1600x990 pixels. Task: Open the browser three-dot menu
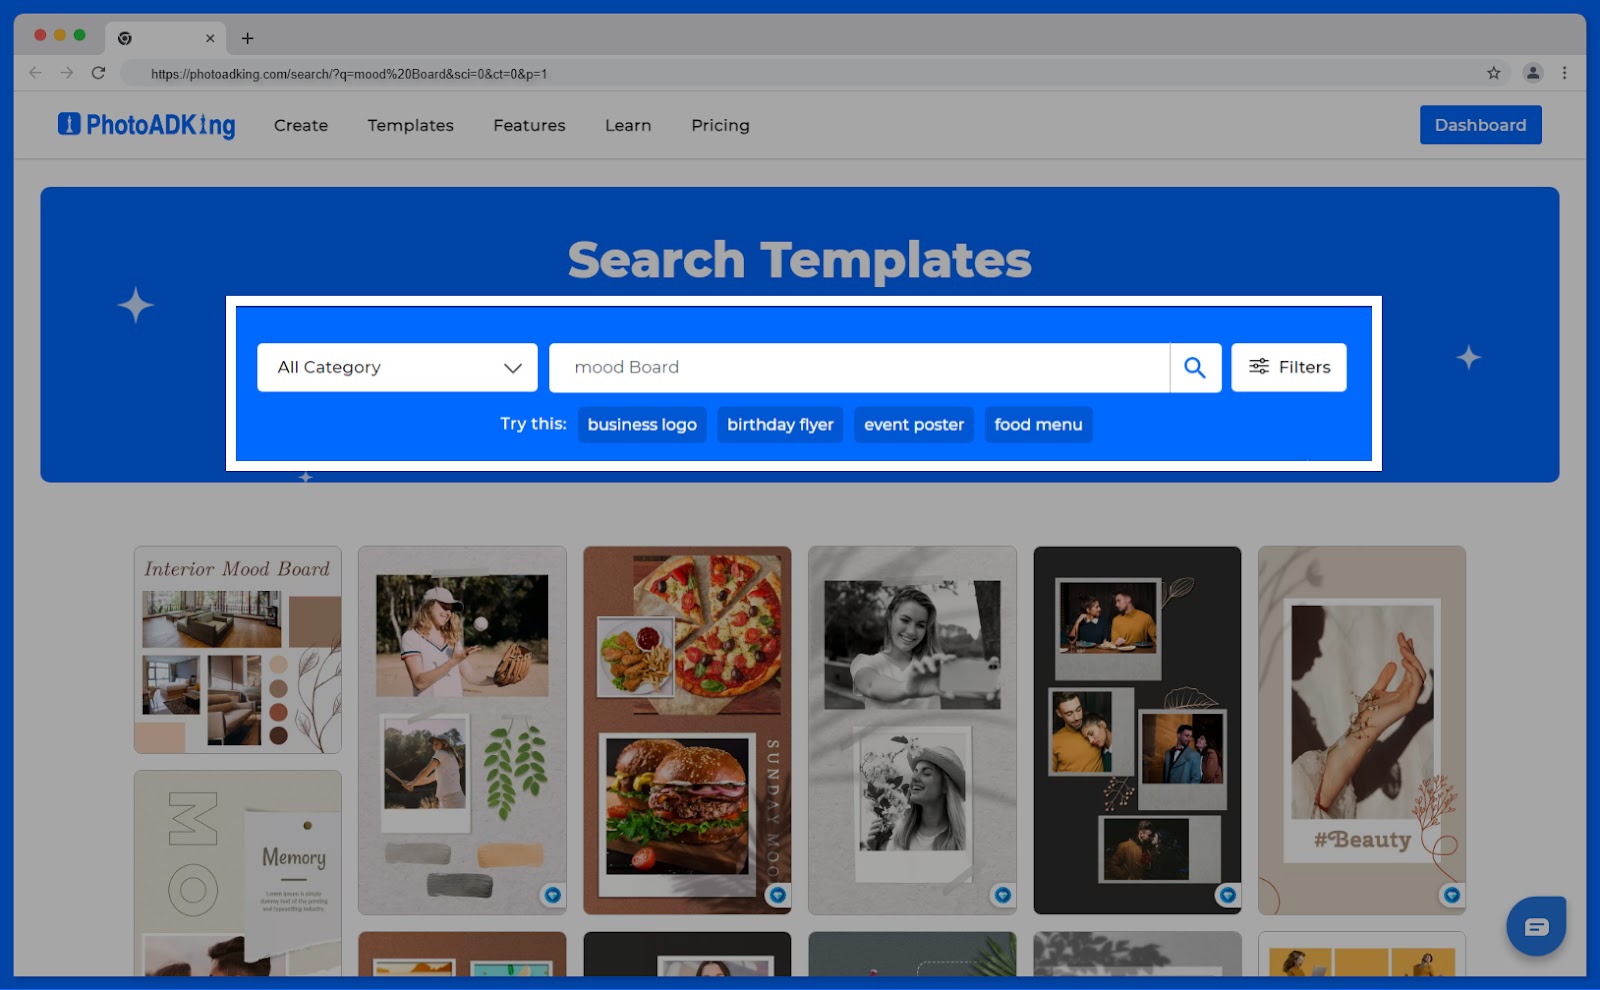tap(1565, 73)
